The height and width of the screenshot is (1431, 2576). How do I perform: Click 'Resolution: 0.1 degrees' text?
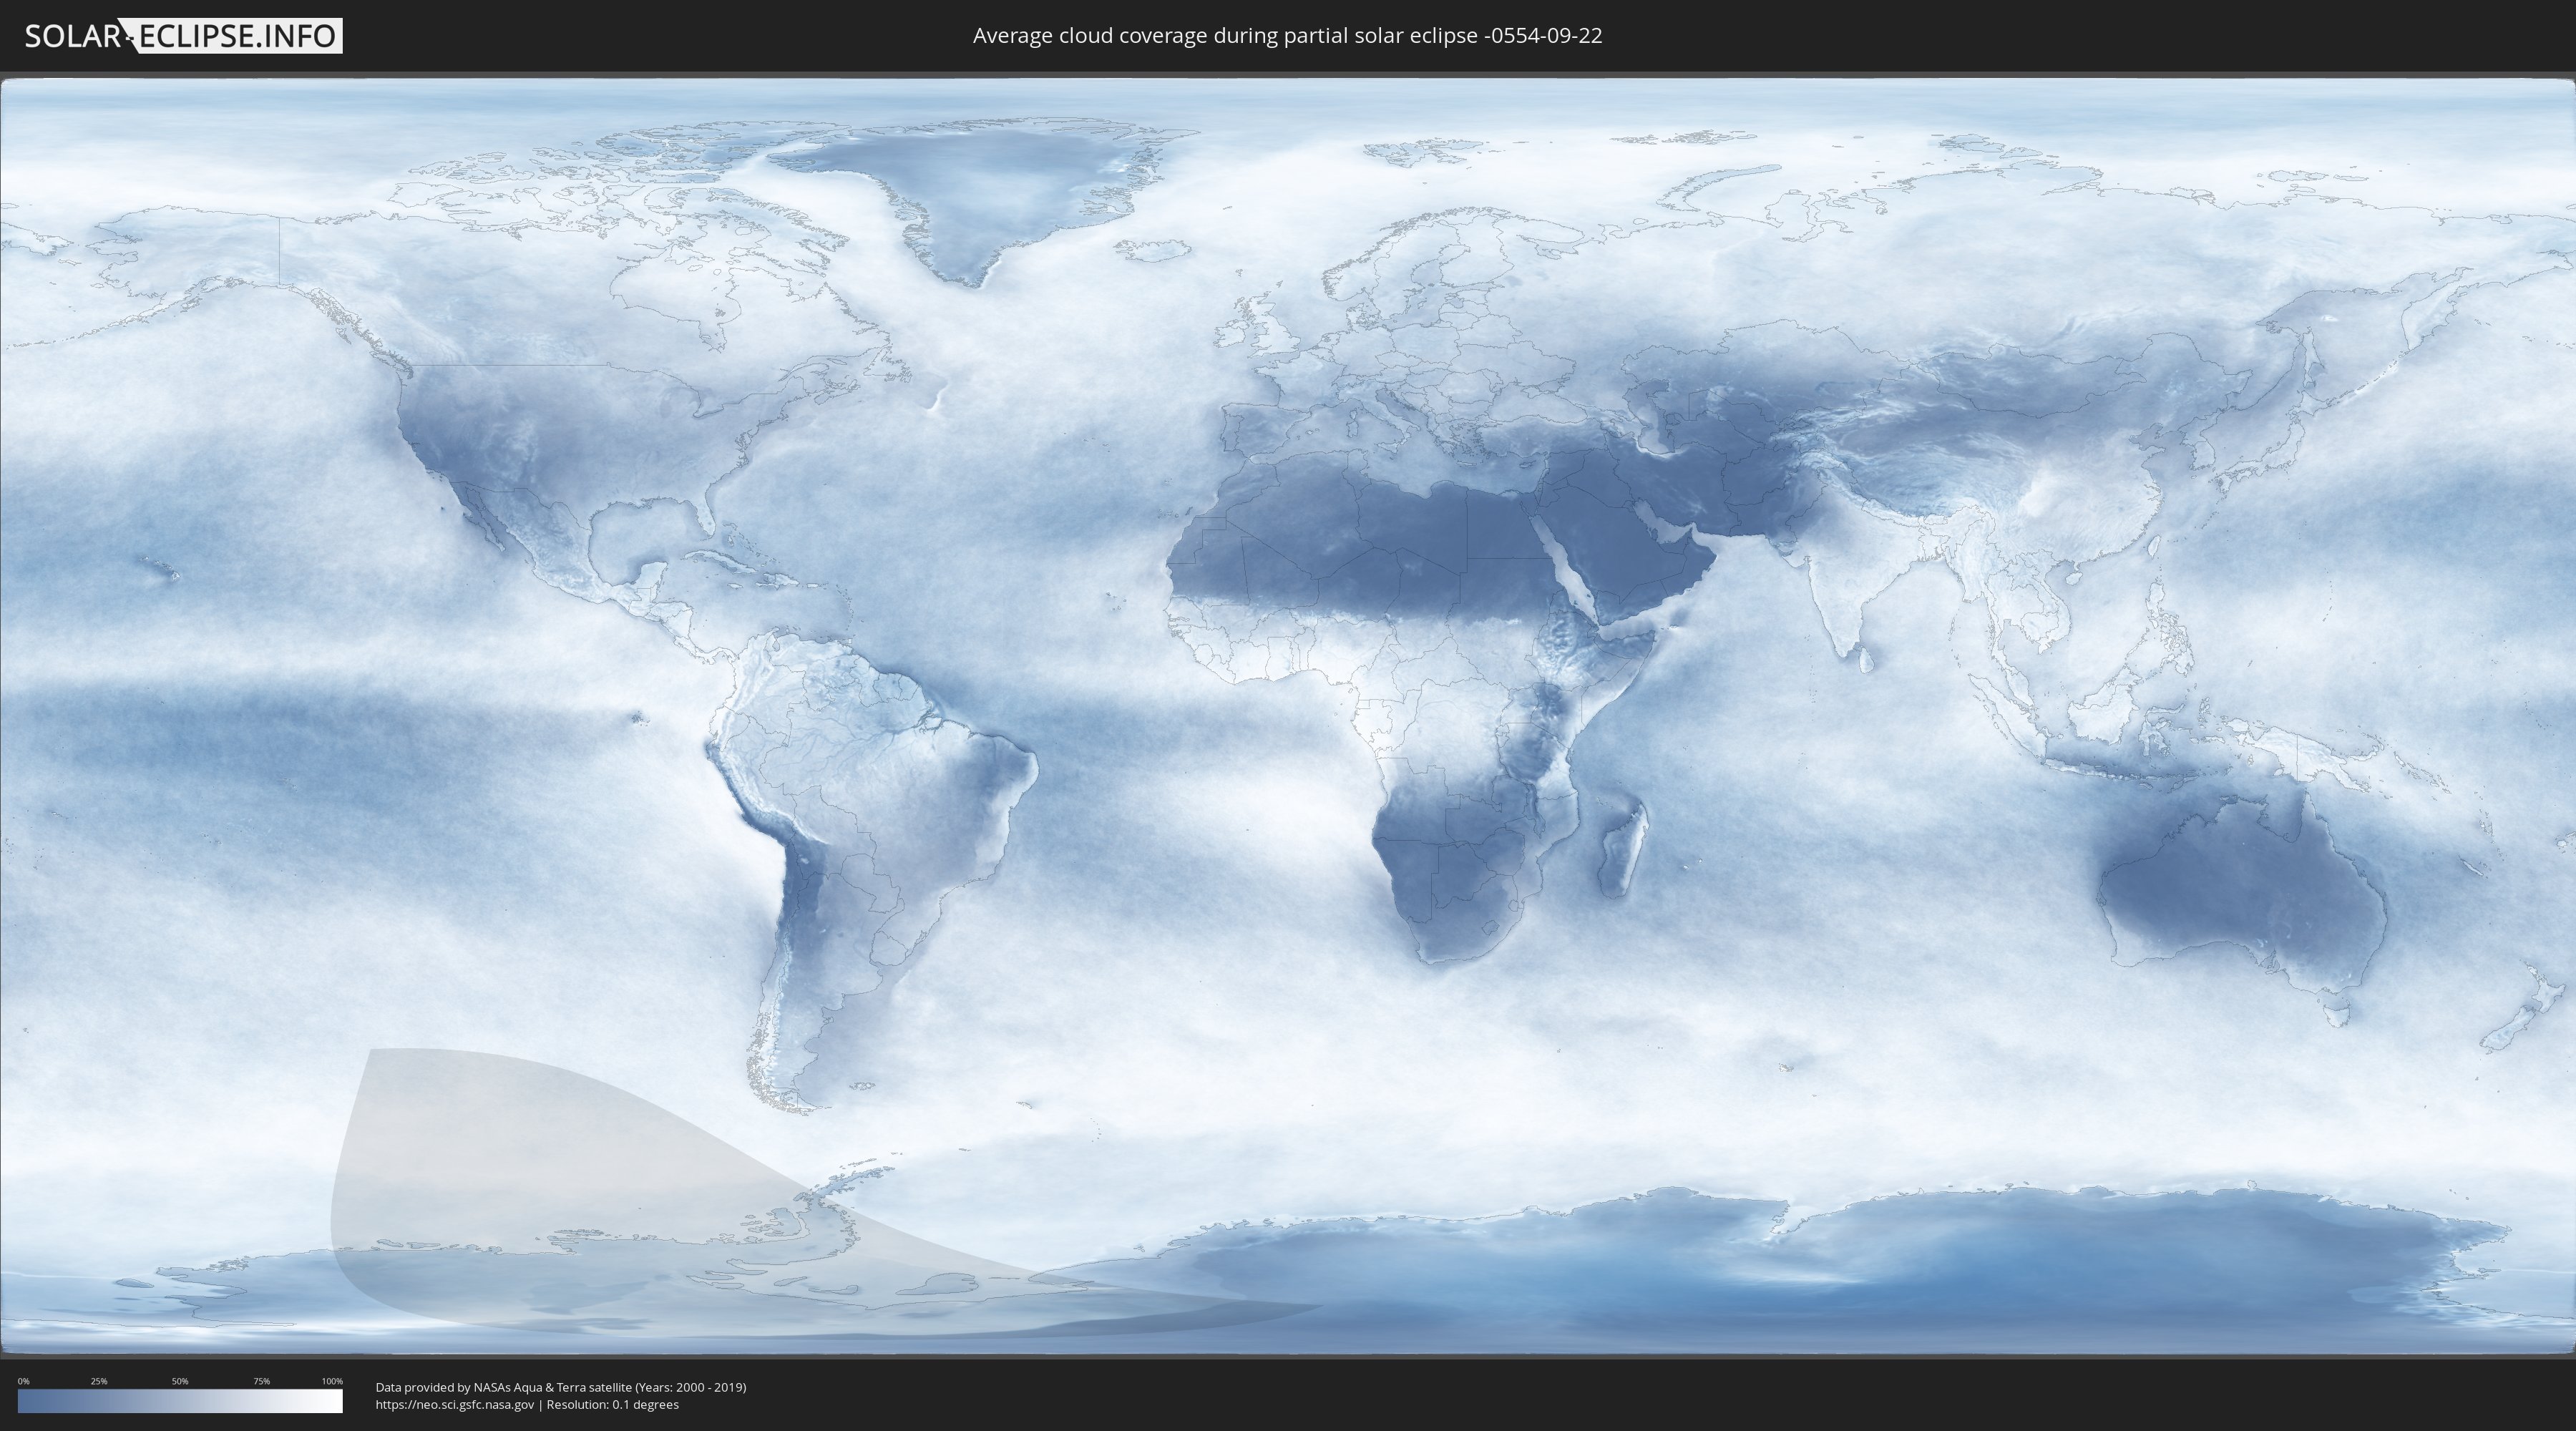click(613, 1405)
